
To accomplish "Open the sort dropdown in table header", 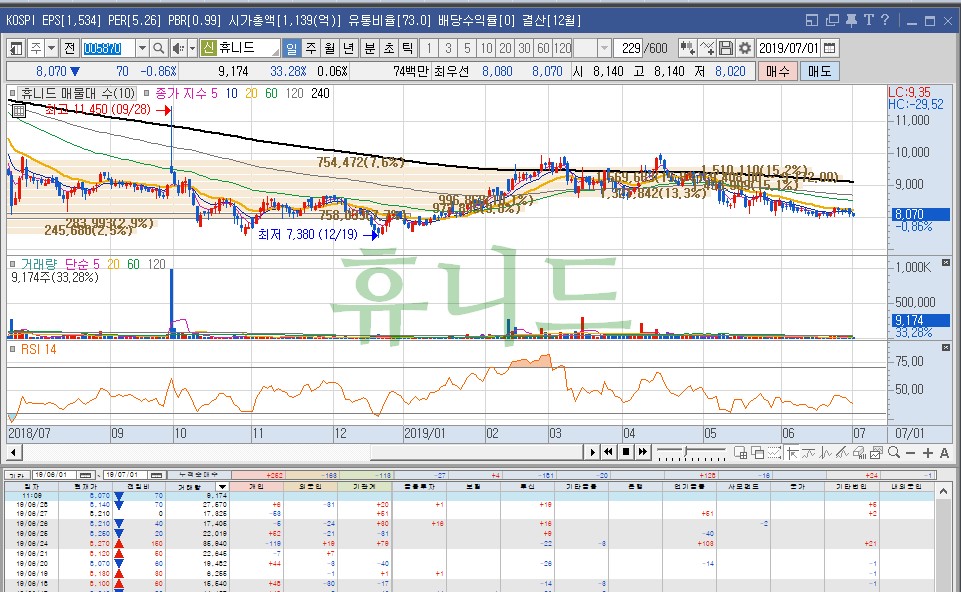I will click(222, 487).
